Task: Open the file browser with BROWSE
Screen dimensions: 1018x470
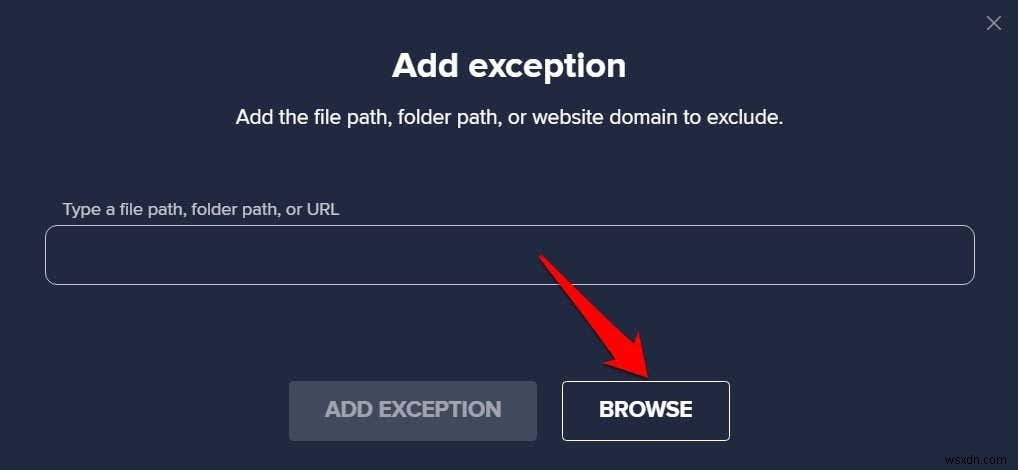Action: pyautogui.click(x=646, y=410)
